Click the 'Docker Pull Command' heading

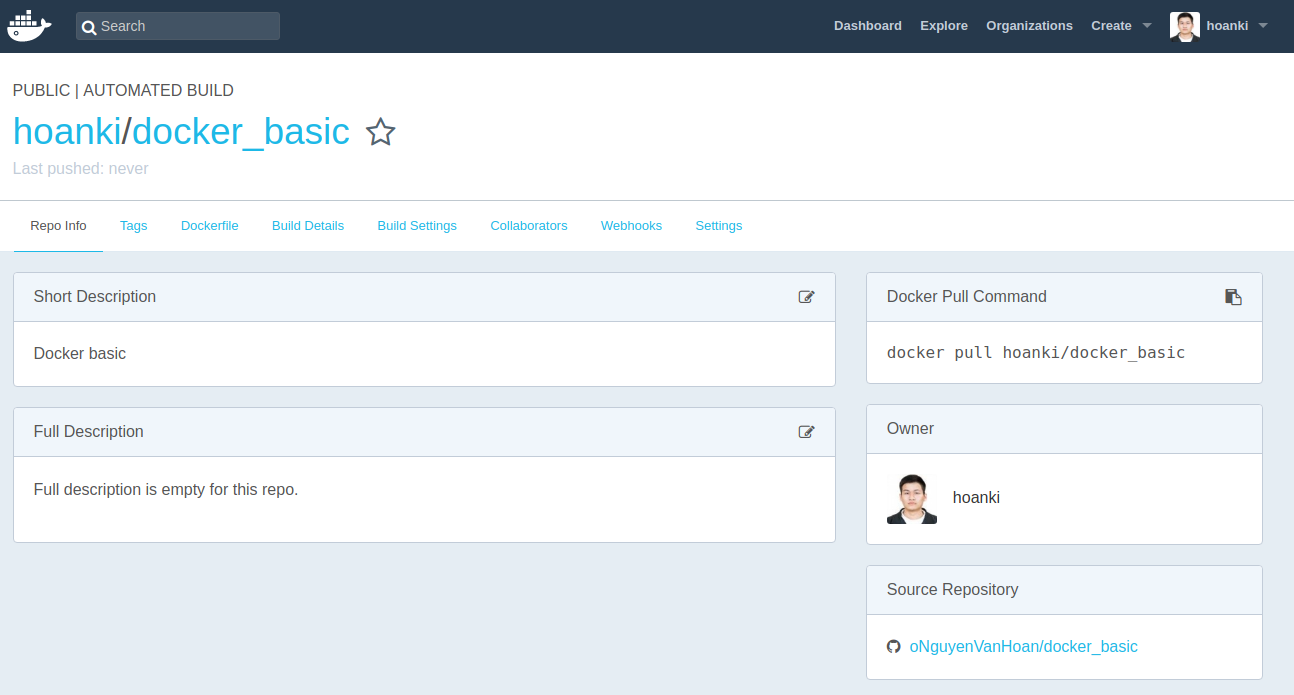pyautogui.click(x=967, y=297)
